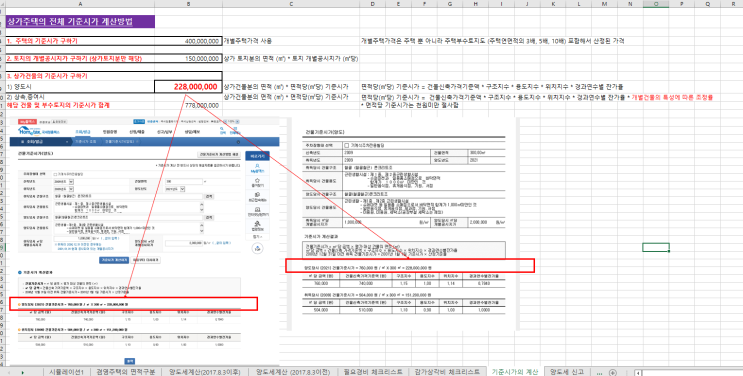
Task: Click the formula text '상가 토지분의 면적'
Action: pos(290,58)
